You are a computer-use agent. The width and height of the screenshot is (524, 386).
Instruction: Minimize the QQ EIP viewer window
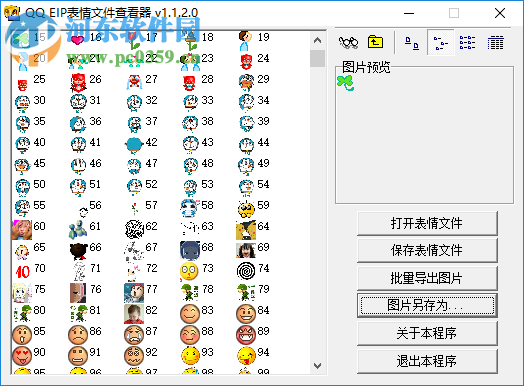pos(409,13)
